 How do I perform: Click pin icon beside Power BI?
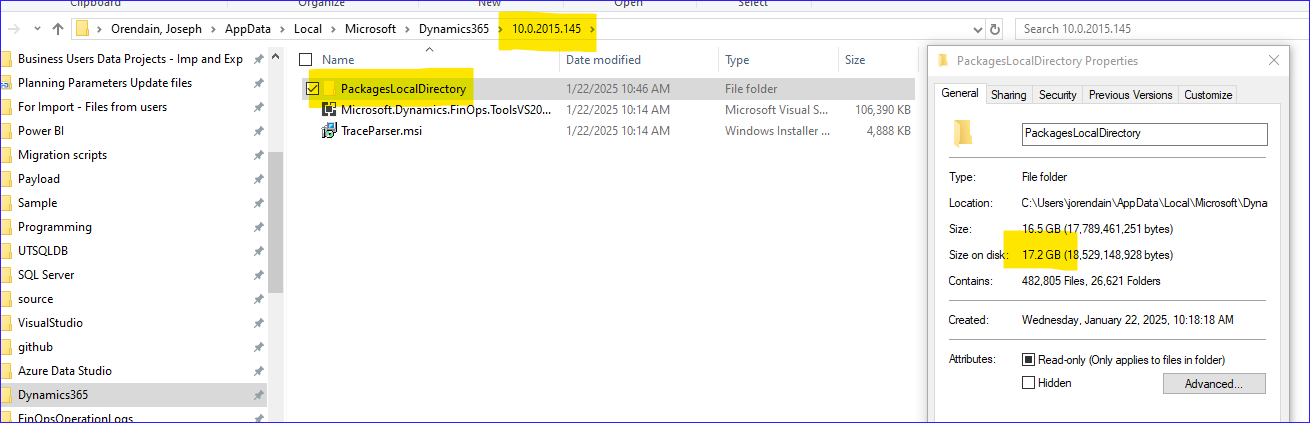coord(258,131)
